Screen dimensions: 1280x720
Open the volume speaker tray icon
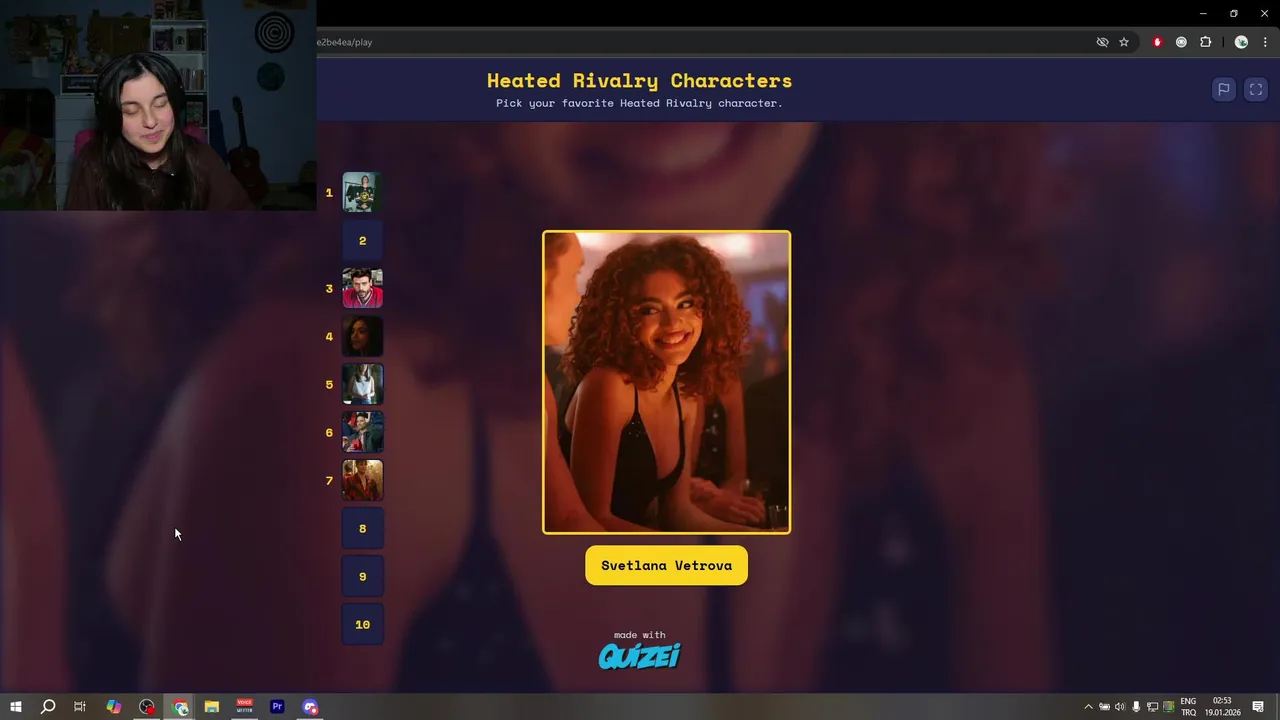(x=1120, y=707)
